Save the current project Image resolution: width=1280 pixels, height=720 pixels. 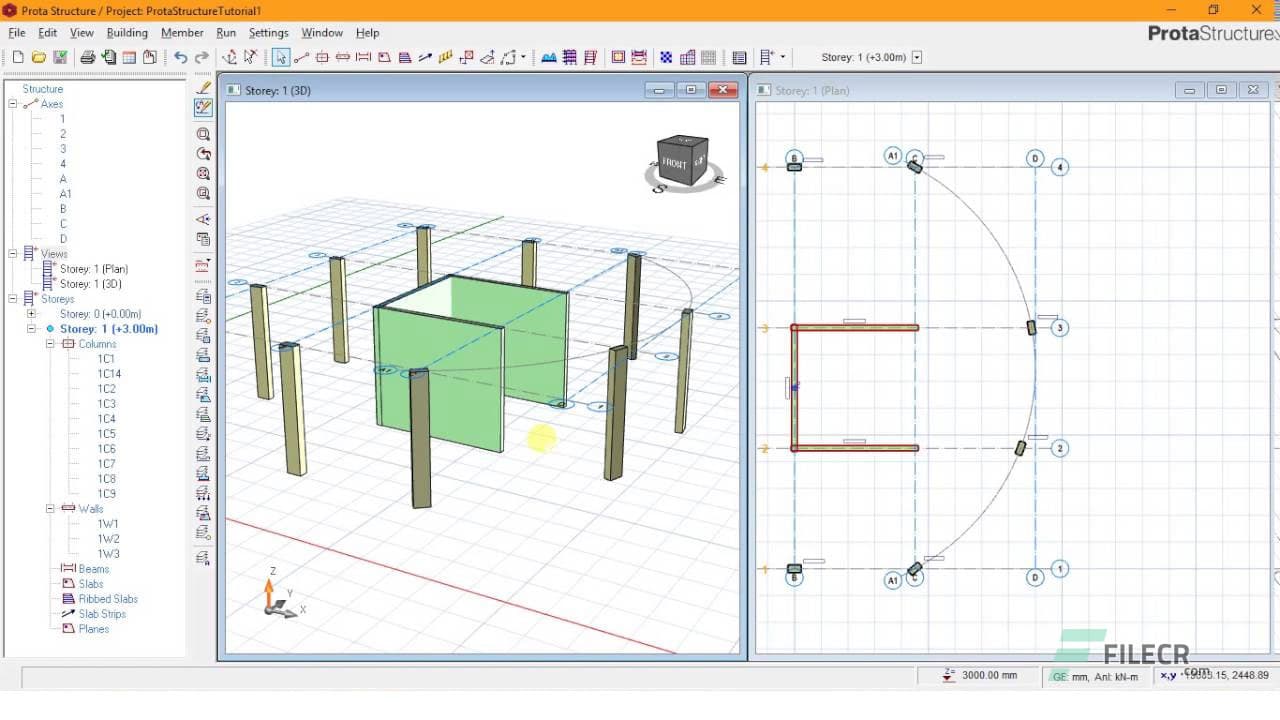[59, 57]
